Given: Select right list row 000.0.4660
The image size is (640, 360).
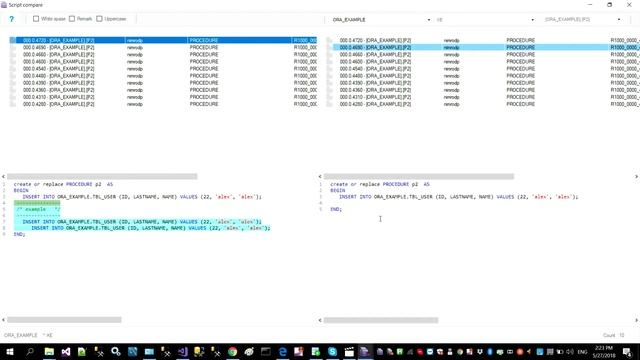Looking at the screenshot, I should click(x=483, y=54).
